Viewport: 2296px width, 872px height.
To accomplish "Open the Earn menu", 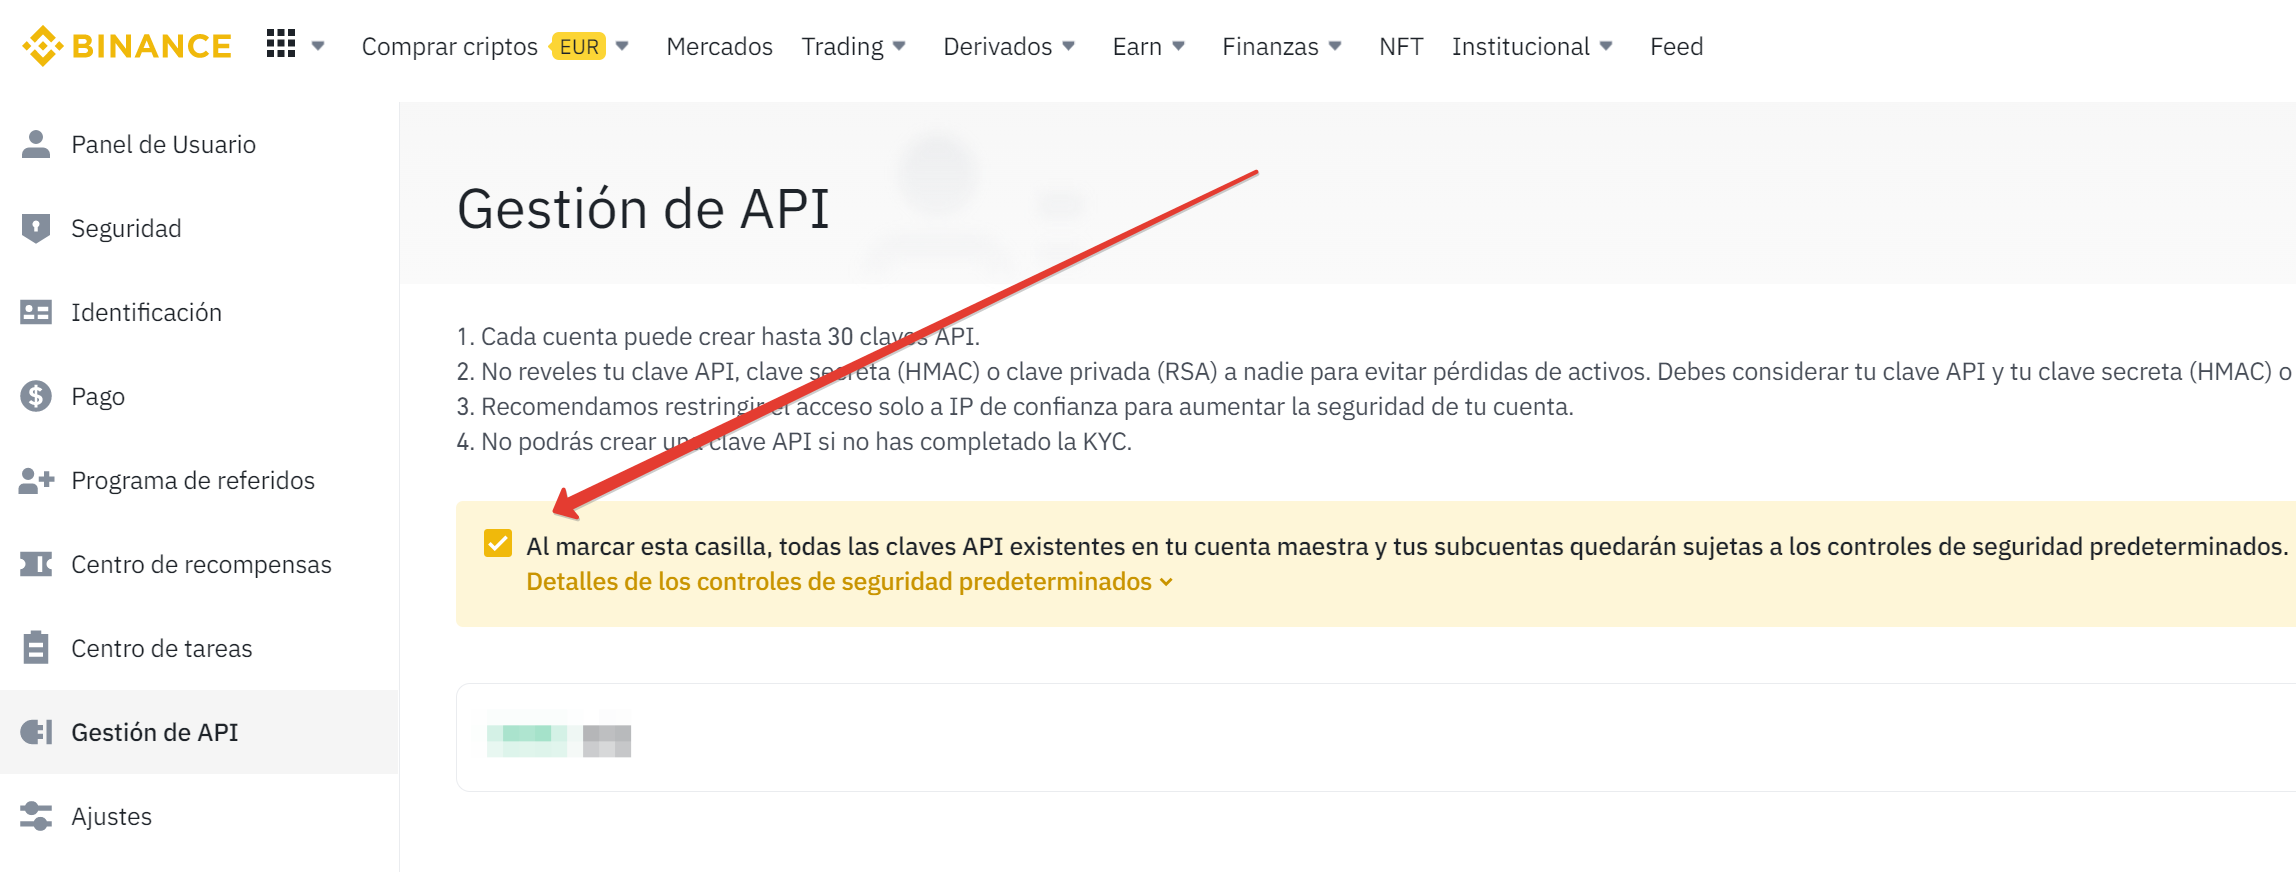I will 1137,46.
